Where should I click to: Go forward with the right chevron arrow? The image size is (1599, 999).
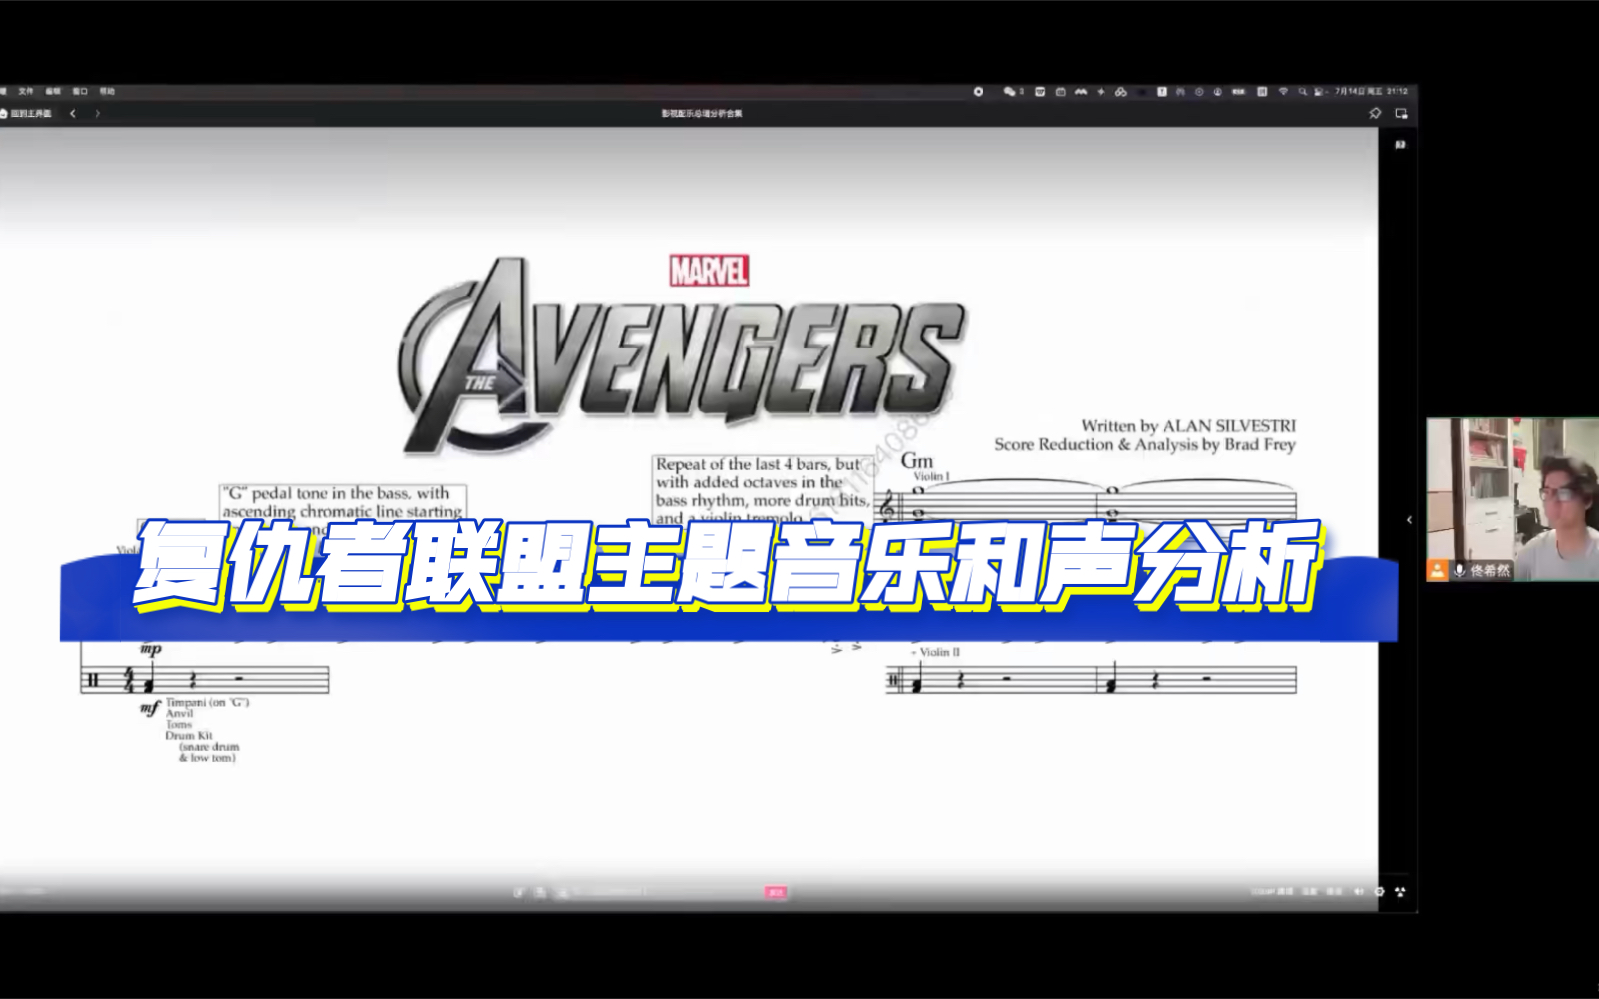pos(97,113)
